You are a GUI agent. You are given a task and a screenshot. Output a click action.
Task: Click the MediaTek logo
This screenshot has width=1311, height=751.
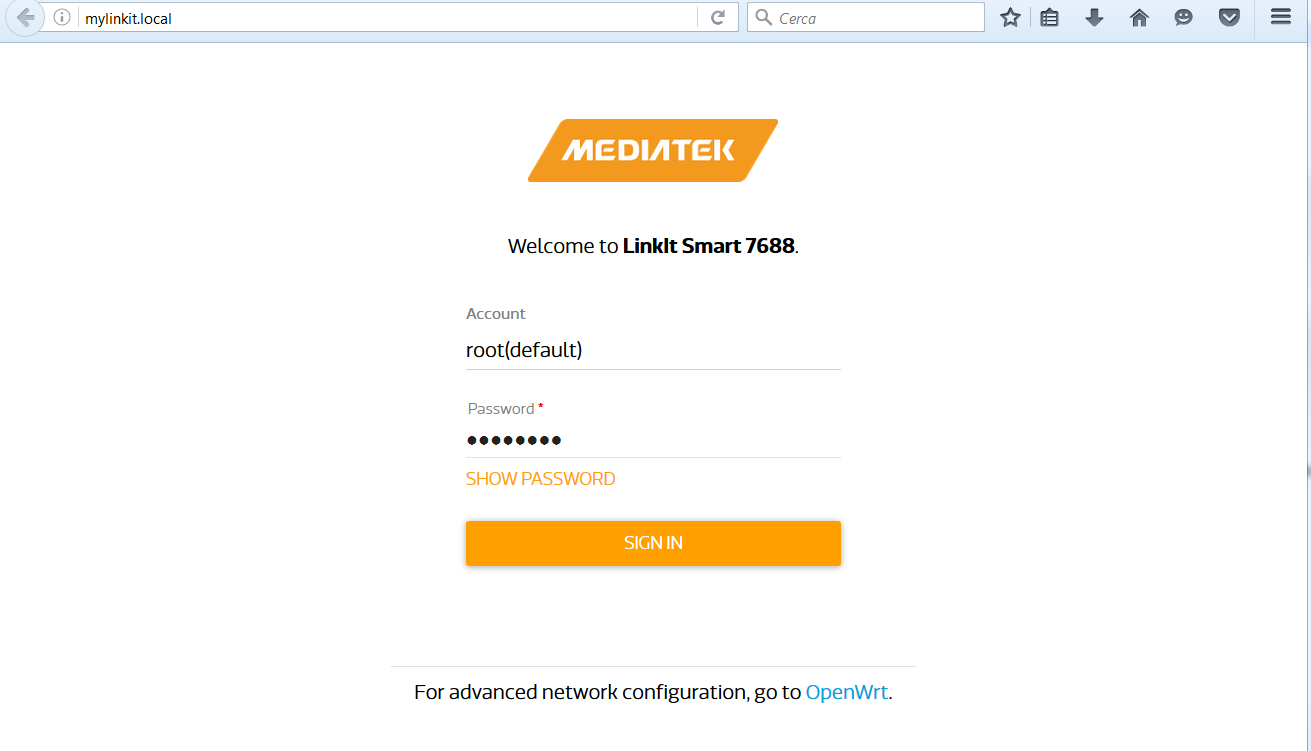[x=652, y=151]
